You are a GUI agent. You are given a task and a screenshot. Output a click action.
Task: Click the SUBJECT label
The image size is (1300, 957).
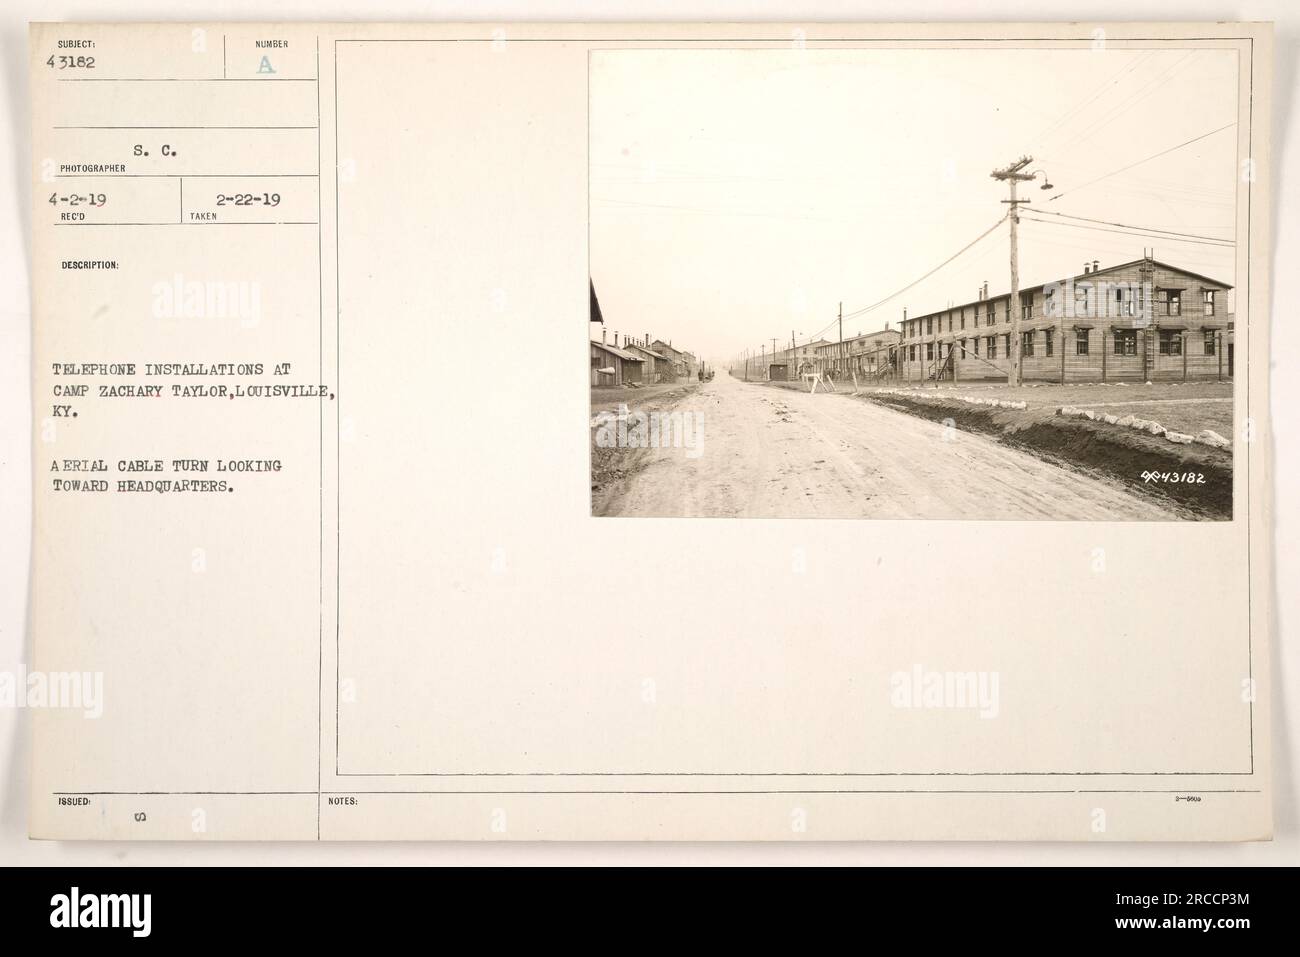77,44
